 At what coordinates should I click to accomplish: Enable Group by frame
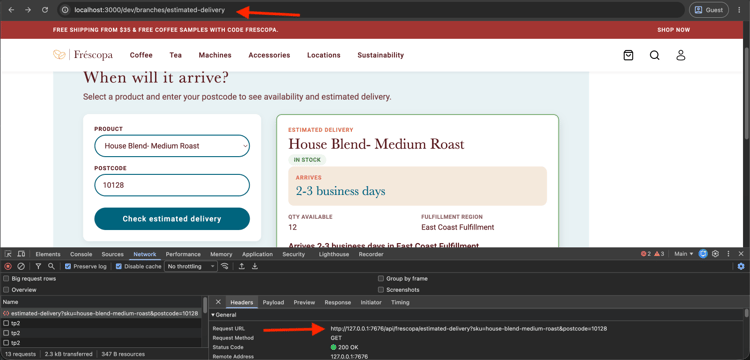381,279
